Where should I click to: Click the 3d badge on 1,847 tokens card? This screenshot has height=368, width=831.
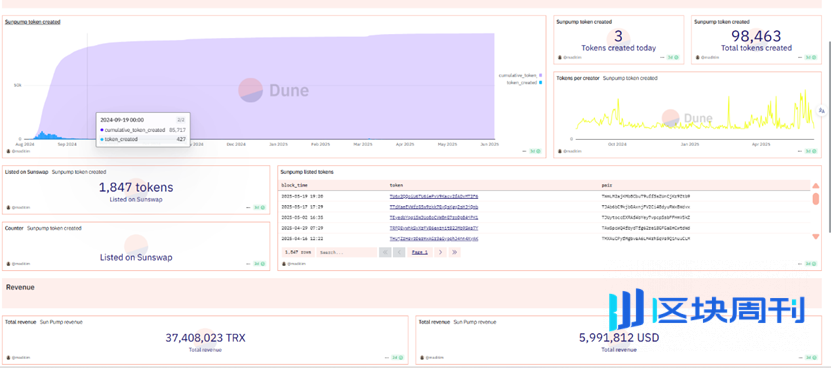tap(259, 207)
